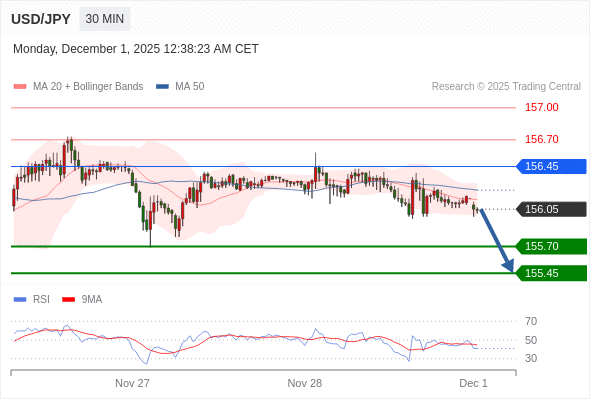Click the Dec 1 date axis label

pyautogui.click(x=473, y=383)
